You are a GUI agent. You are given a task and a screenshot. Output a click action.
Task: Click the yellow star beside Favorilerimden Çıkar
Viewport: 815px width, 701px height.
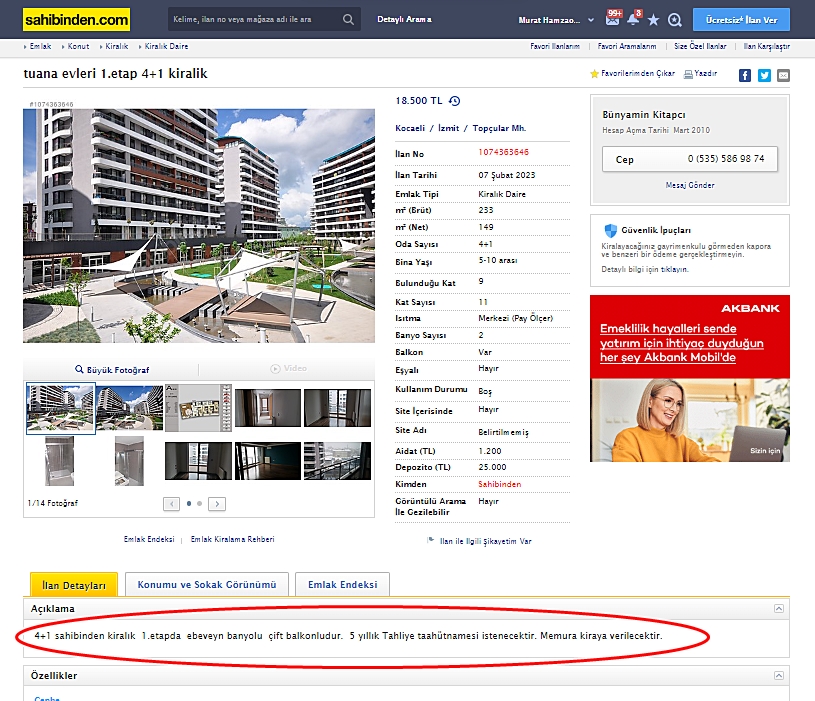coord(595,74)
